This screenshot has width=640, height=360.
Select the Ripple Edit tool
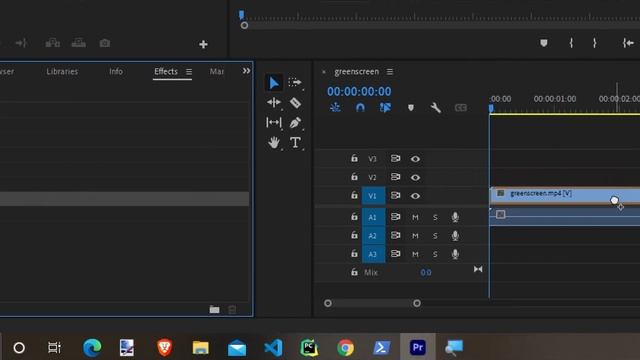(x=273, y=102)
